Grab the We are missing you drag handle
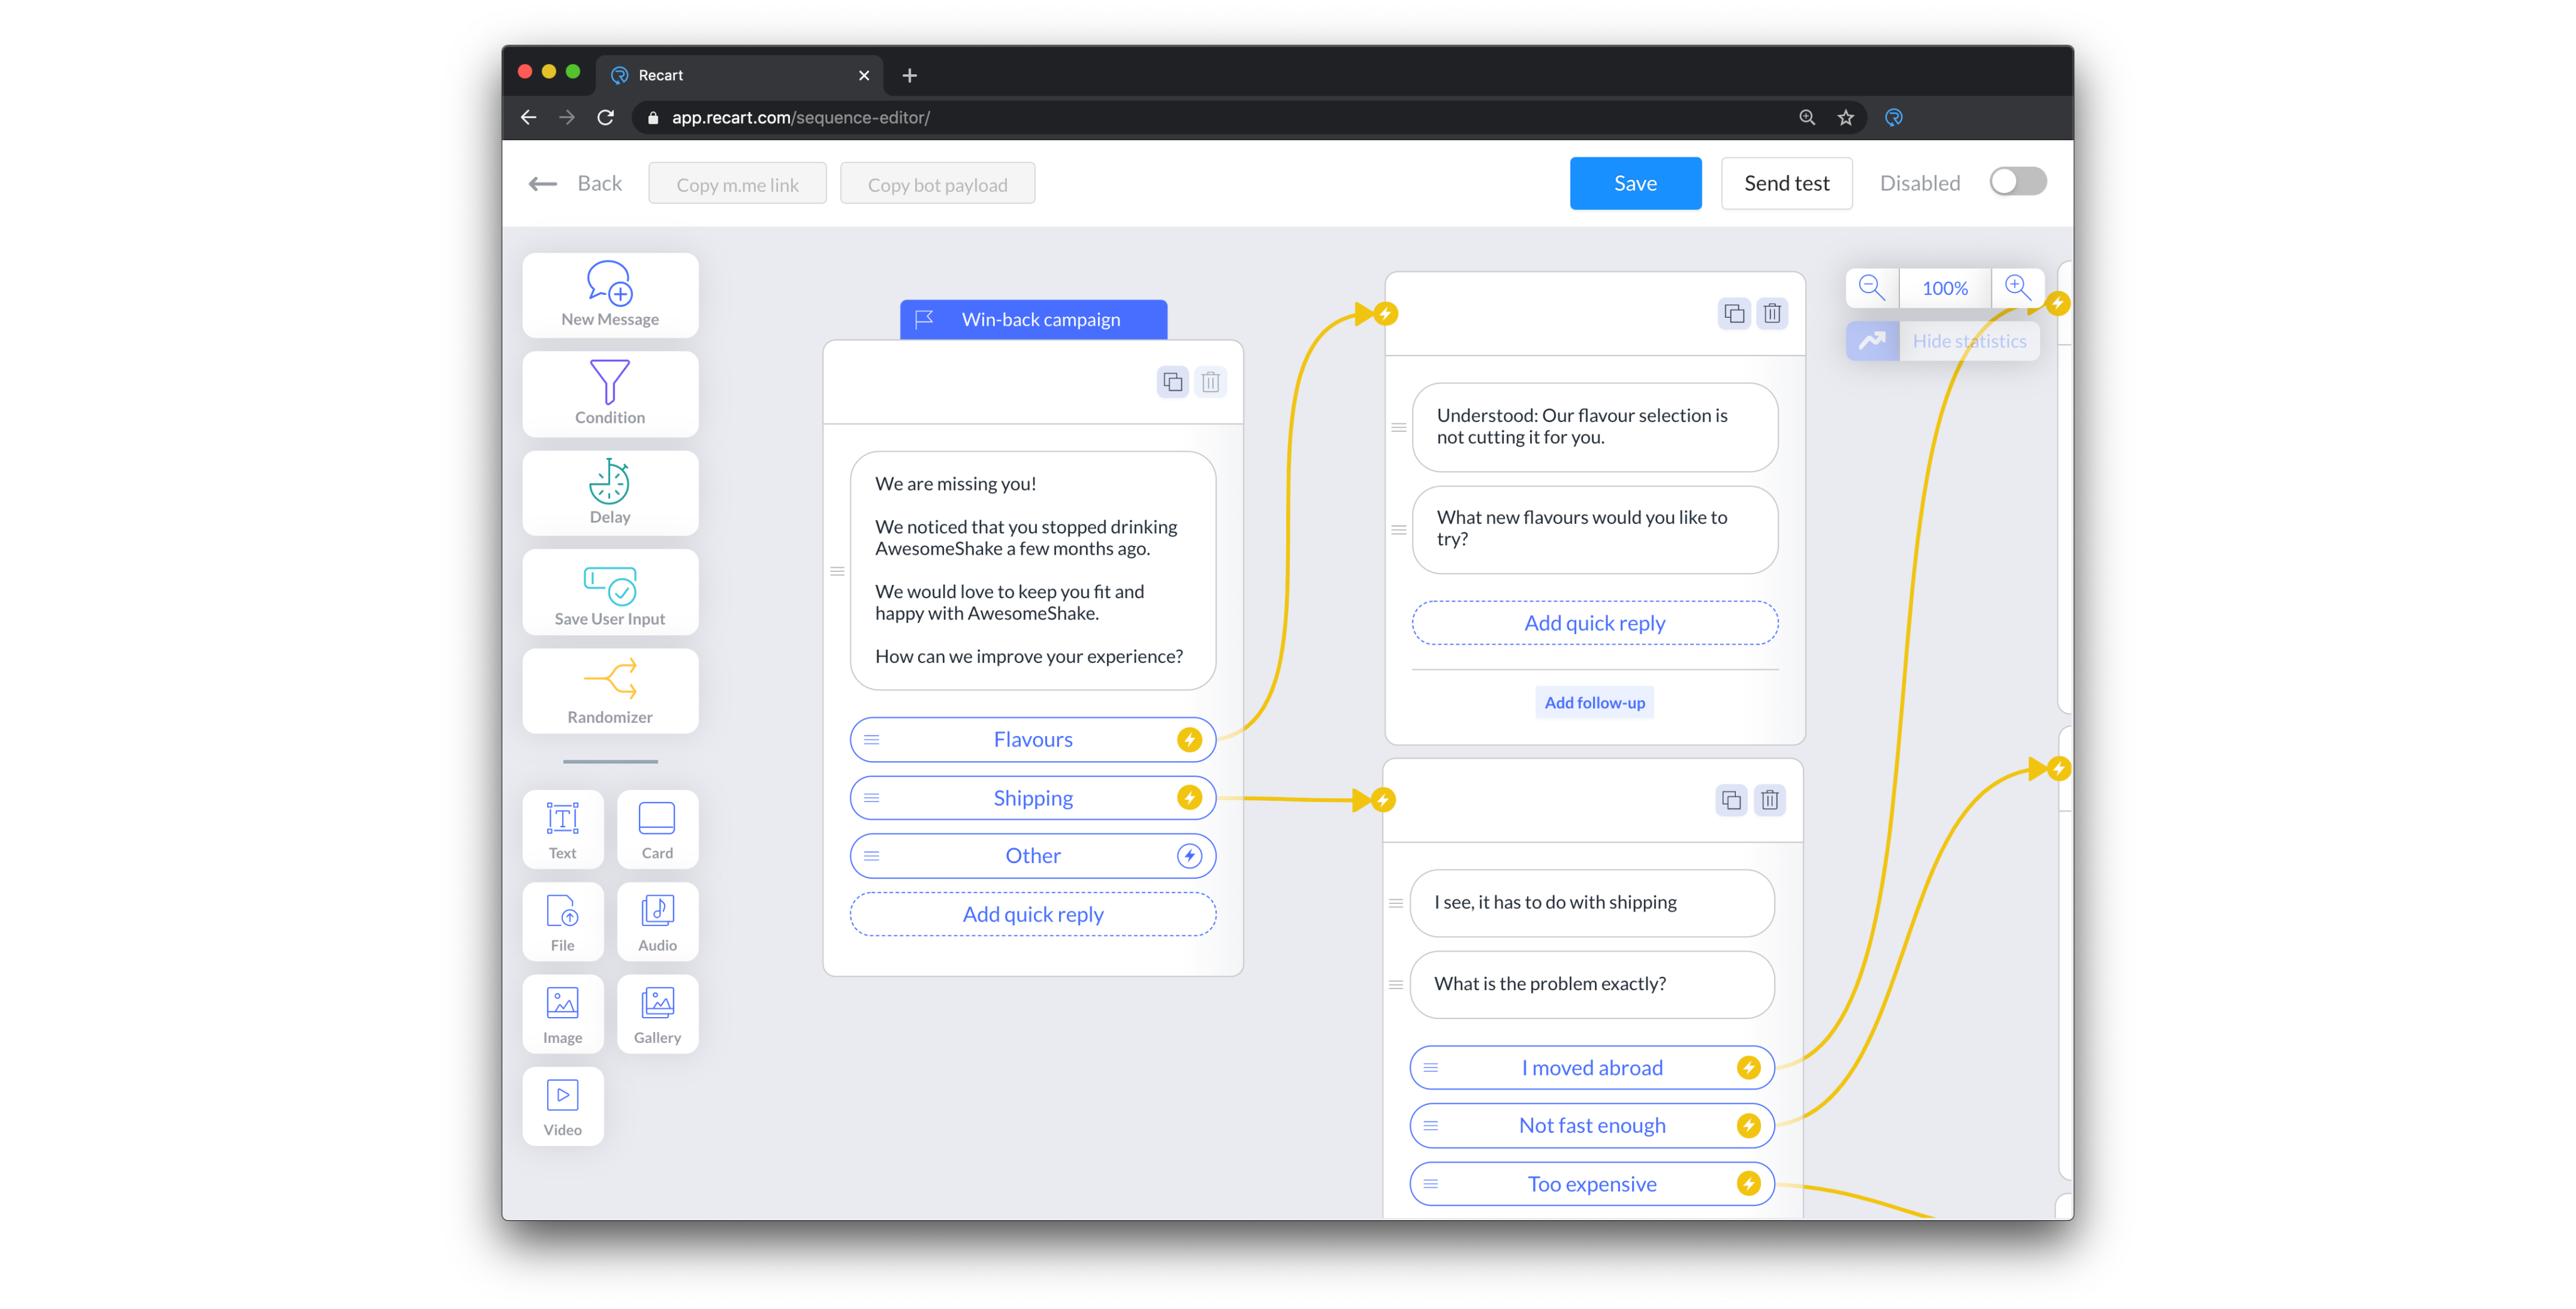 (x=837, y=571)
